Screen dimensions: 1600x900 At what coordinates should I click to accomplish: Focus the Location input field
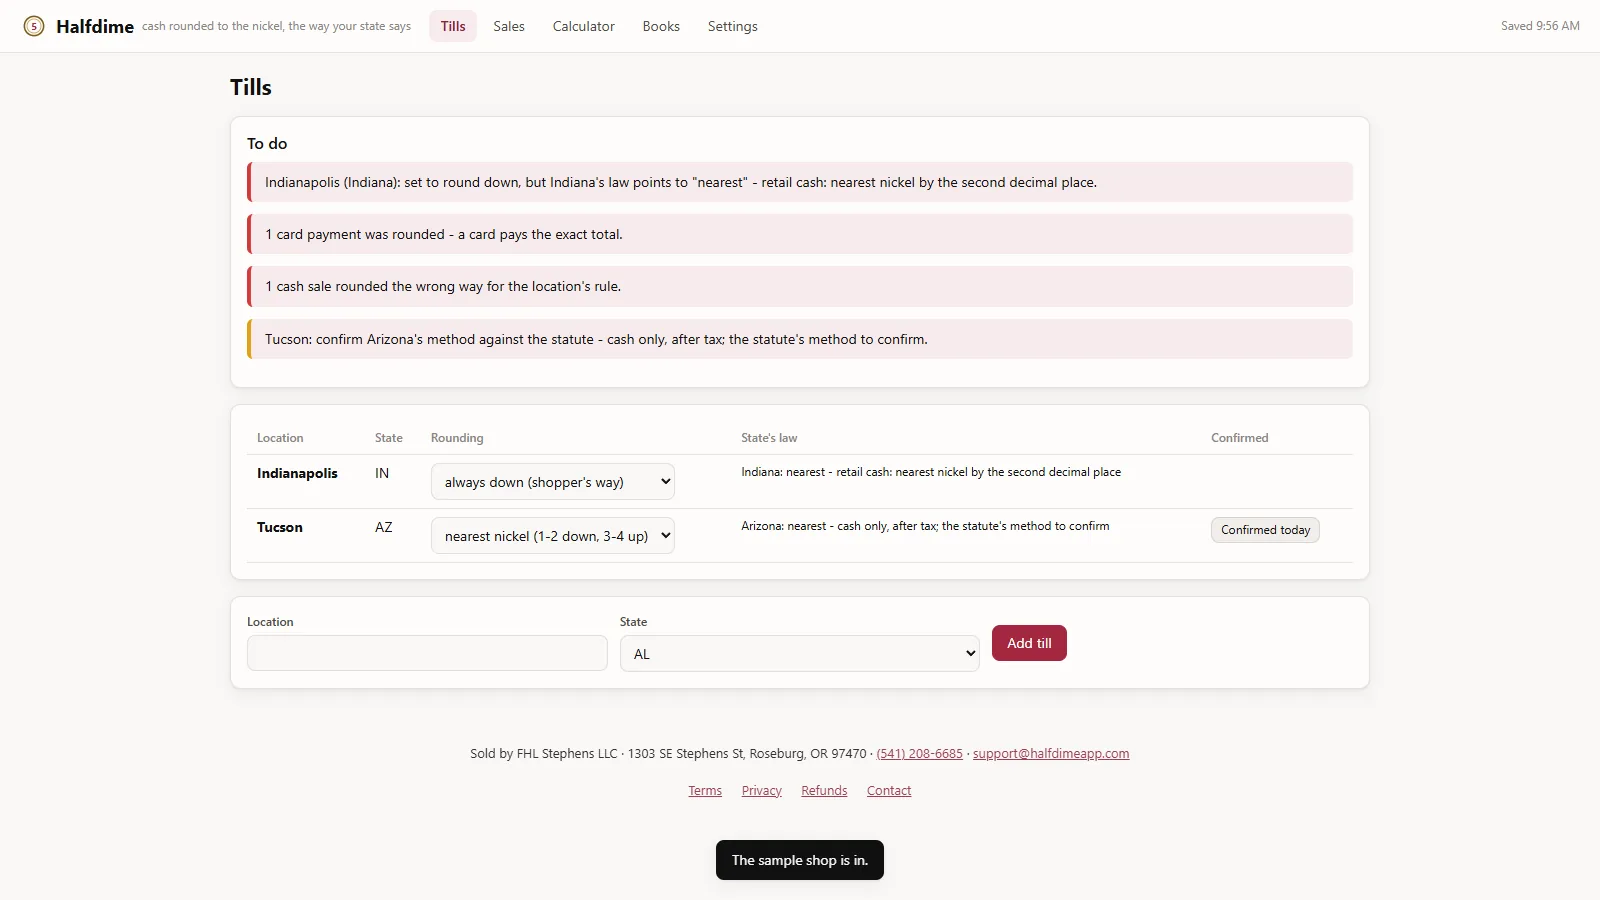tap(427, 653)
